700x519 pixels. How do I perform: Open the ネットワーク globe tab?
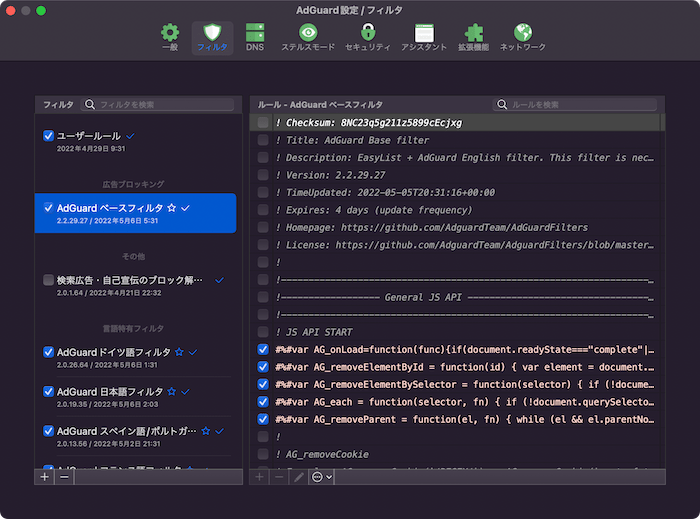523,37
